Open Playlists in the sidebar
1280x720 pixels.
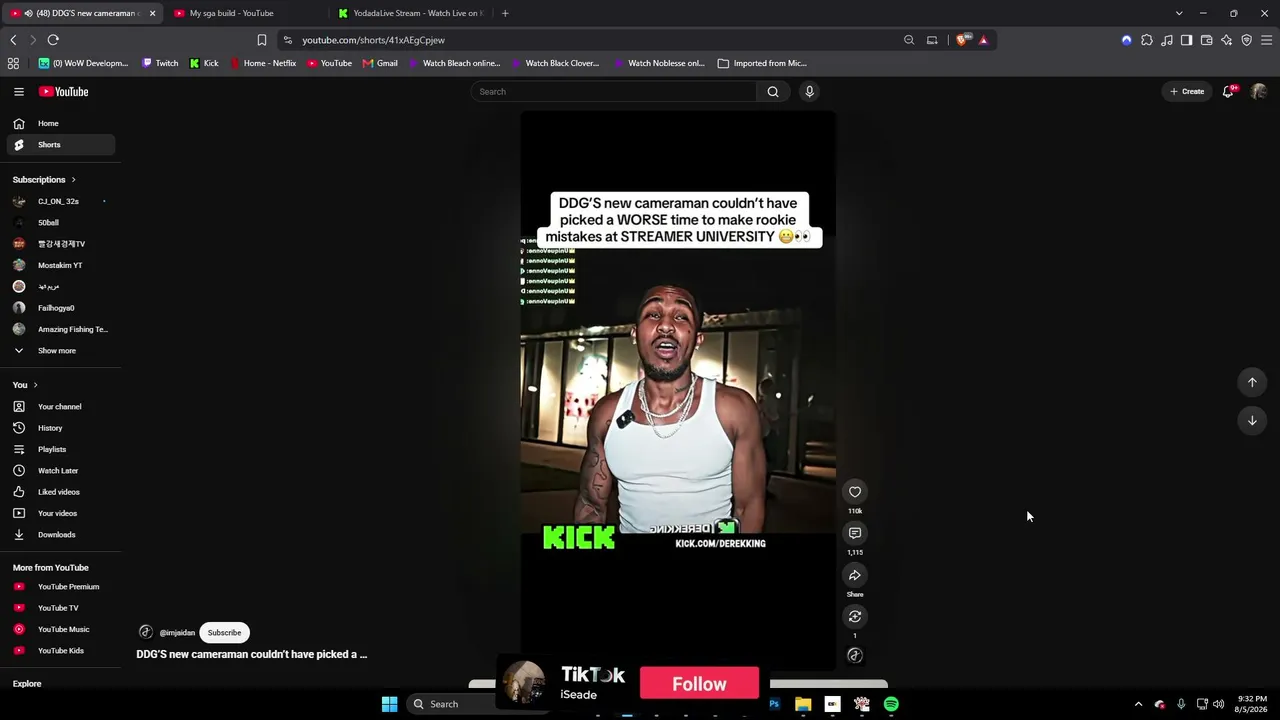pos(61,450)
